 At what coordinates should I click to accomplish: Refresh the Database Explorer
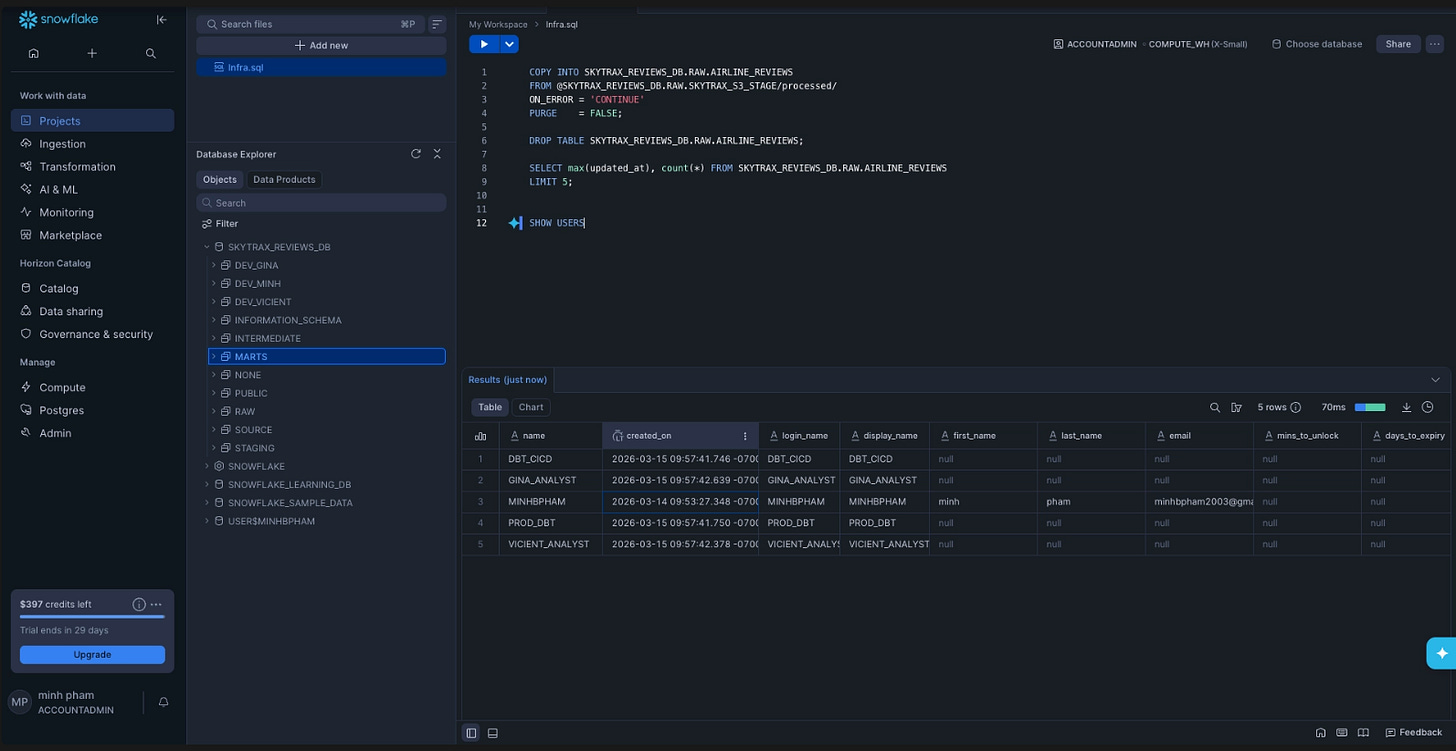(416, 154)
